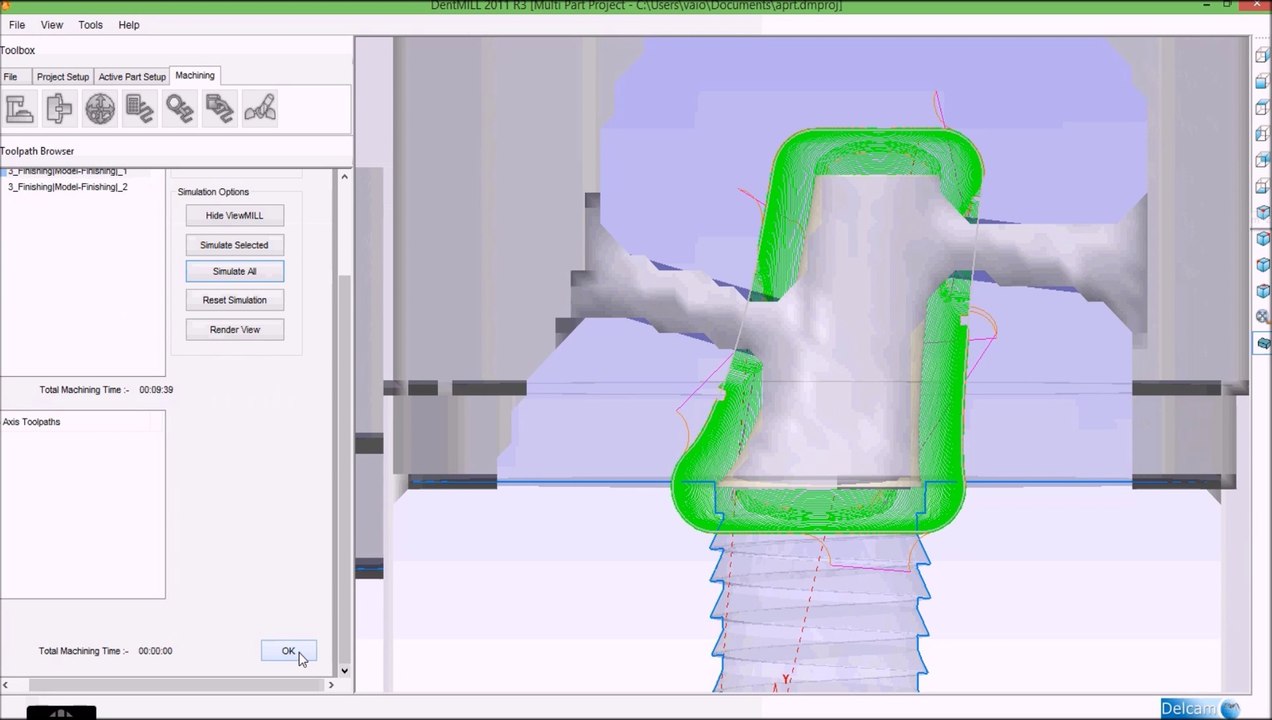Click the Toolpath Browser heading
This screenshot has width=1272, height=720.
(37, 151)
